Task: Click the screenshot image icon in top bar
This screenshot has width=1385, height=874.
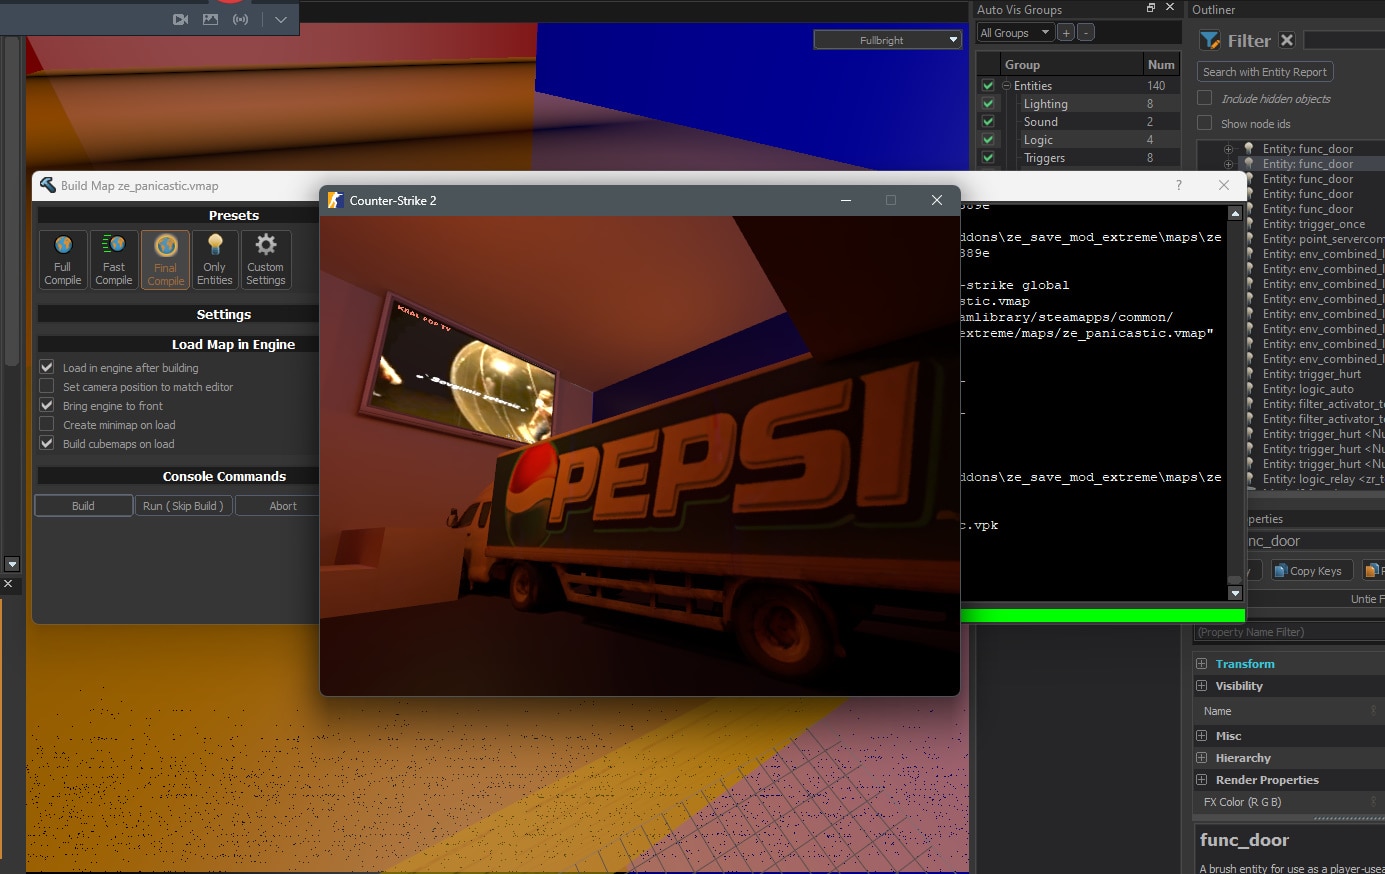Action: click(x=210, y=19)
